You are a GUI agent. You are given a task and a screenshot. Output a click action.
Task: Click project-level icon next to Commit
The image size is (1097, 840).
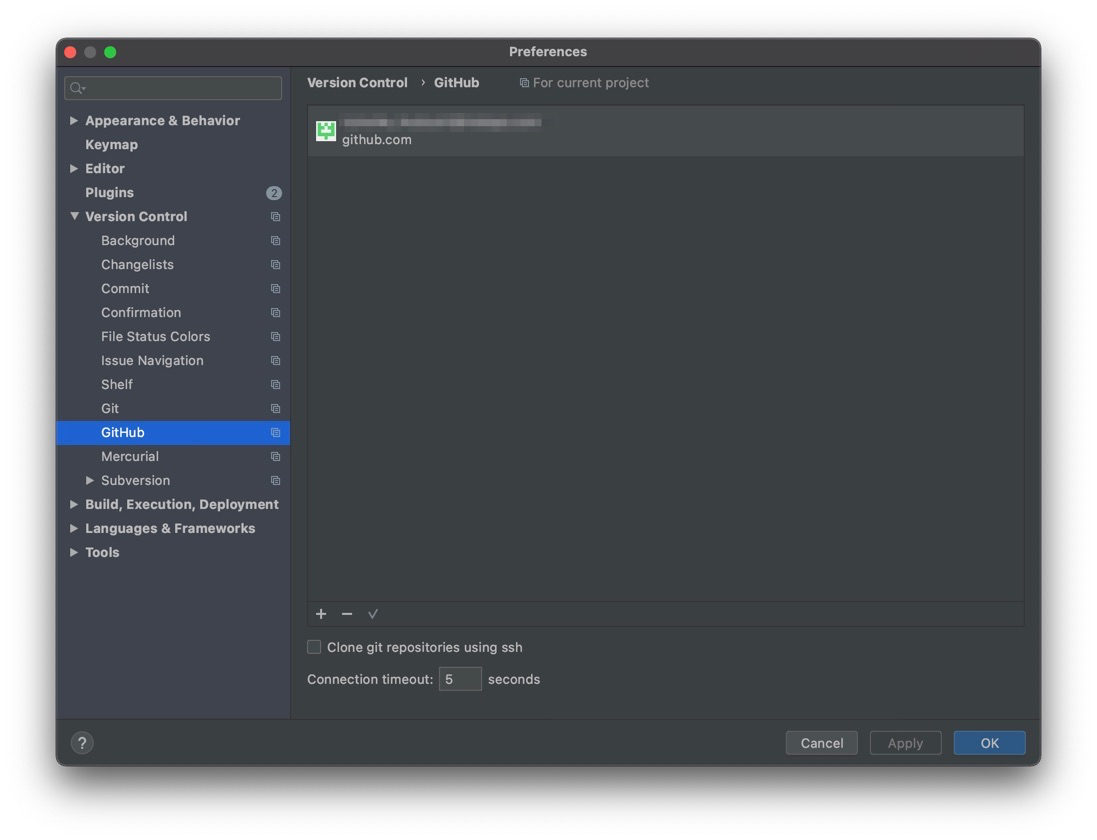(x=275, y=289)
